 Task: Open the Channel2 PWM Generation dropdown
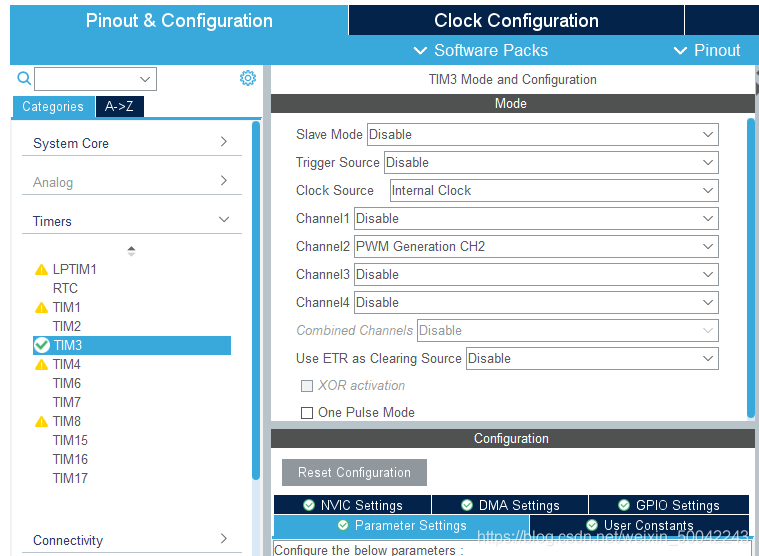pyautogui.click(x=536, y=247)
